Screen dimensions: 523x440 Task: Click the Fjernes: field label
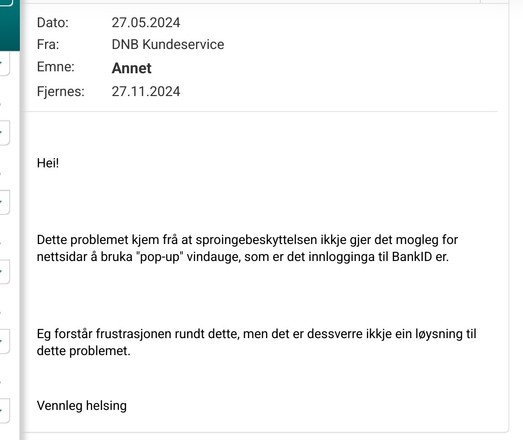pos(61,91)
